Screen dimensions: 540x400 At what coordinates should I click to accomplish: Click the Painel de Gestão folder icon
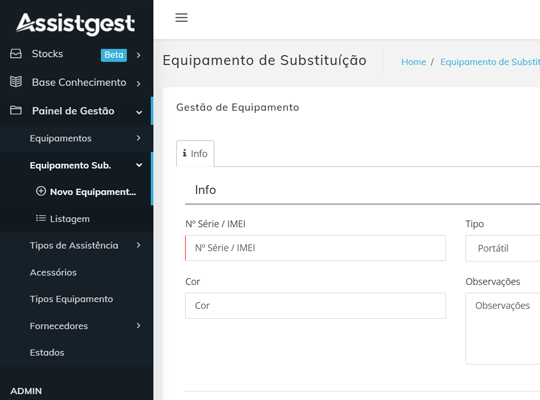[x=16, y=111]
